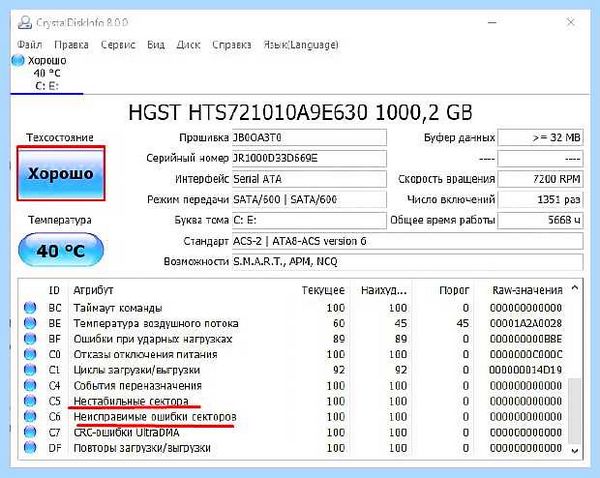
Task: Click status orb for C5 row
Action: [30, 401]
